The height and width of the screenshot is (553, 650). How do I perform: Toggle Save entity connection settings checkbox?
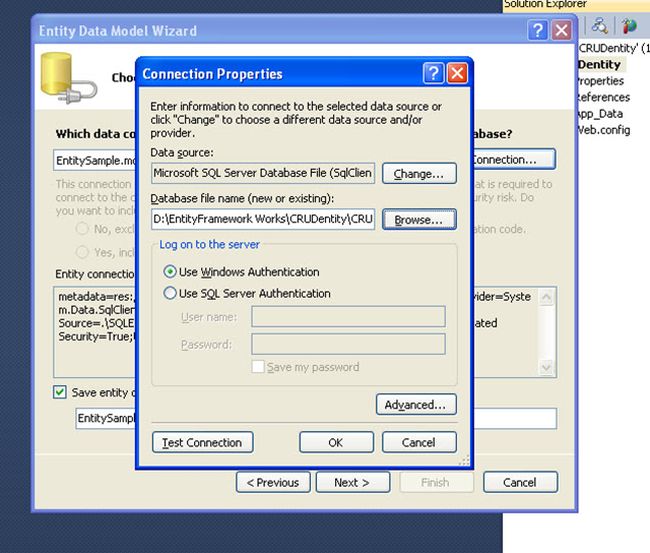[x=60, y=392]
